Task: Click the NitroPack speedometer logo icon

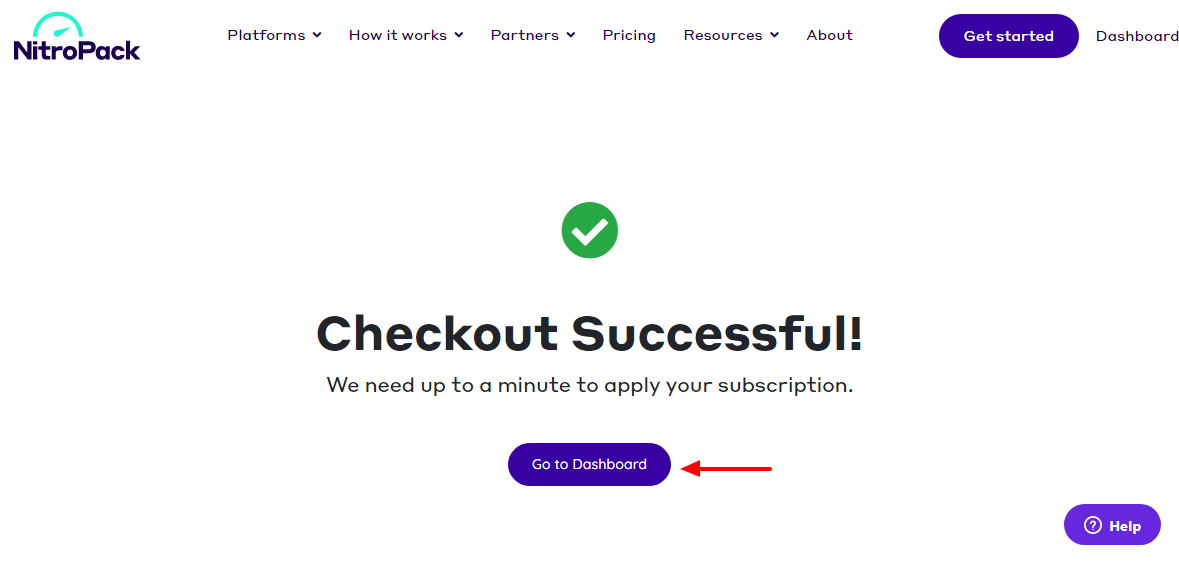Action: [x=56, y=24]
